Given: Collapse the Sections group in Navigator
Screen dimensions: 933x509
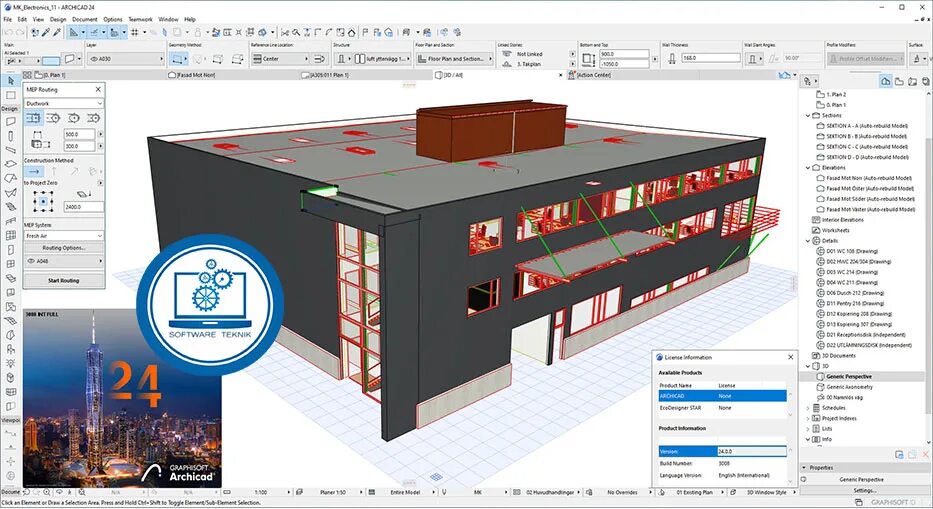Looking at the screenshot, I should point(807,115).
